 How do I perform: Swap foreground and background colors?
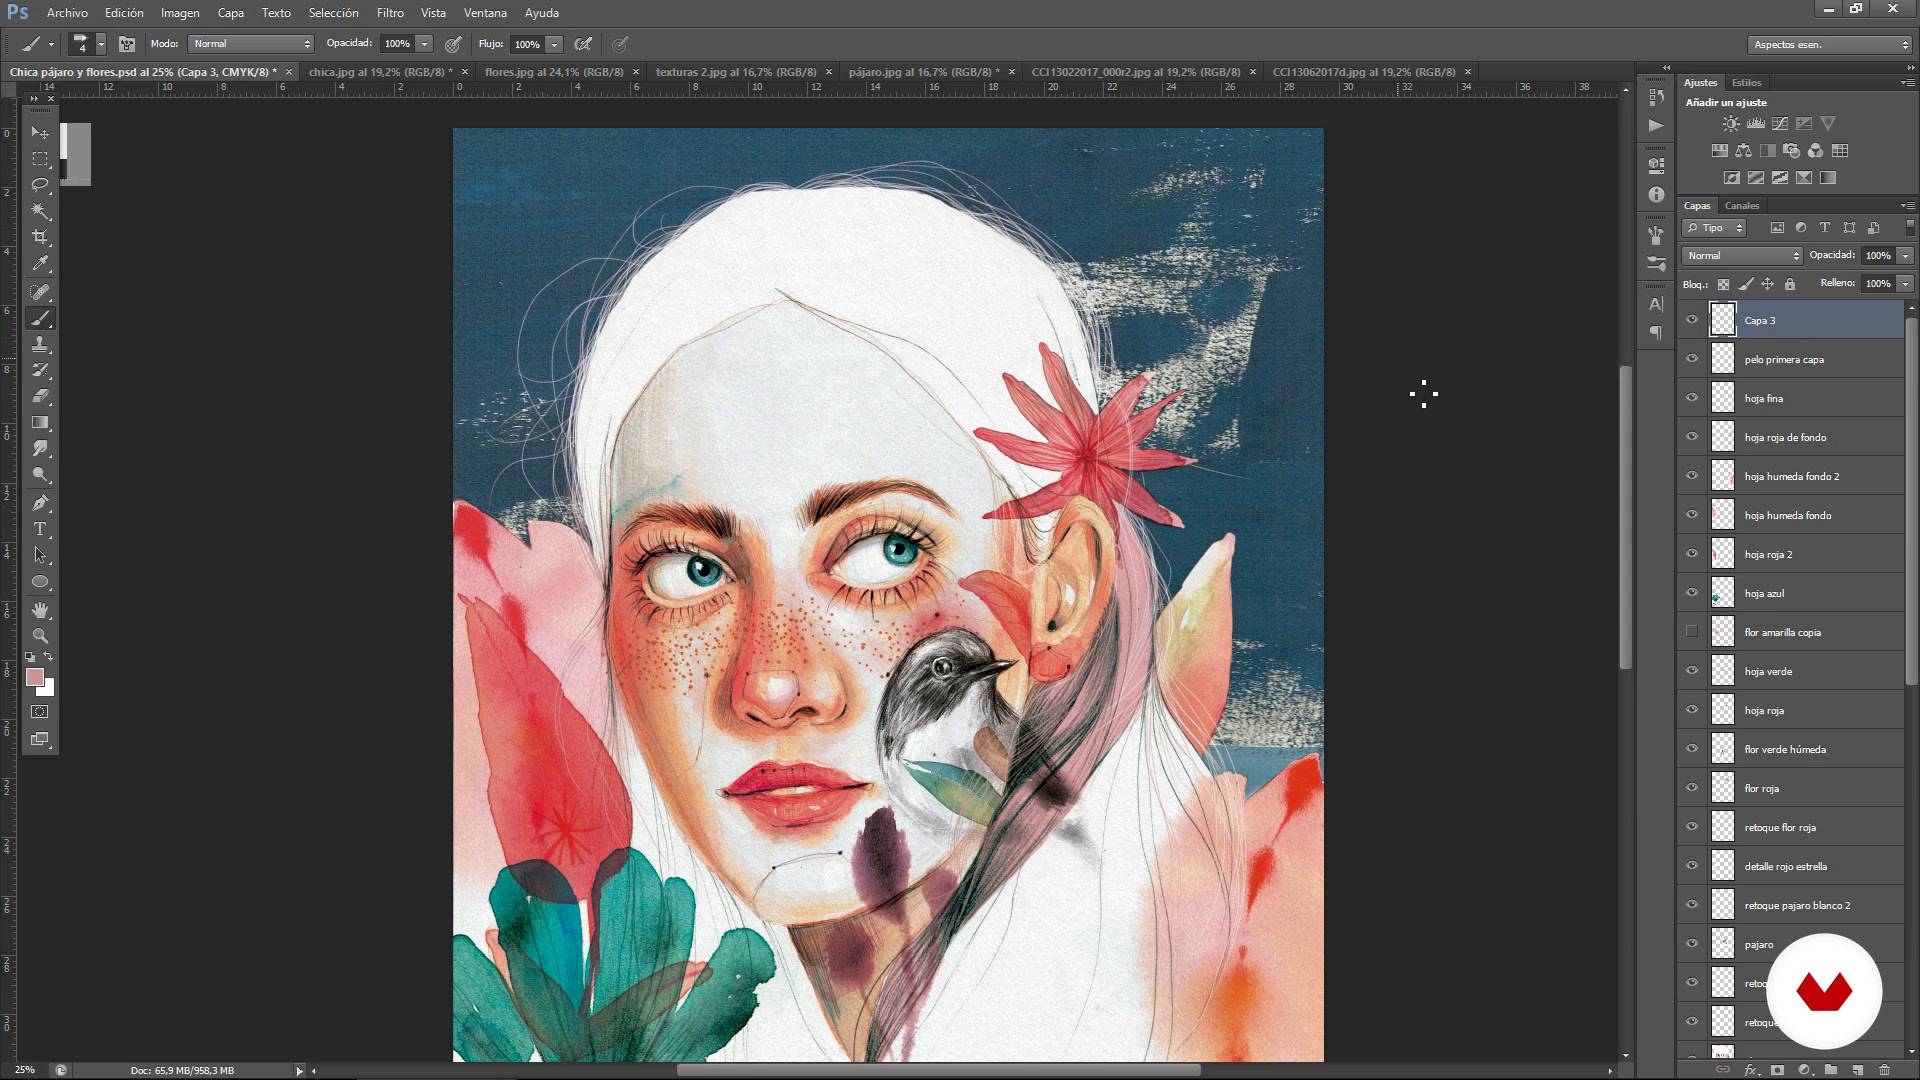tap(49, 657)
